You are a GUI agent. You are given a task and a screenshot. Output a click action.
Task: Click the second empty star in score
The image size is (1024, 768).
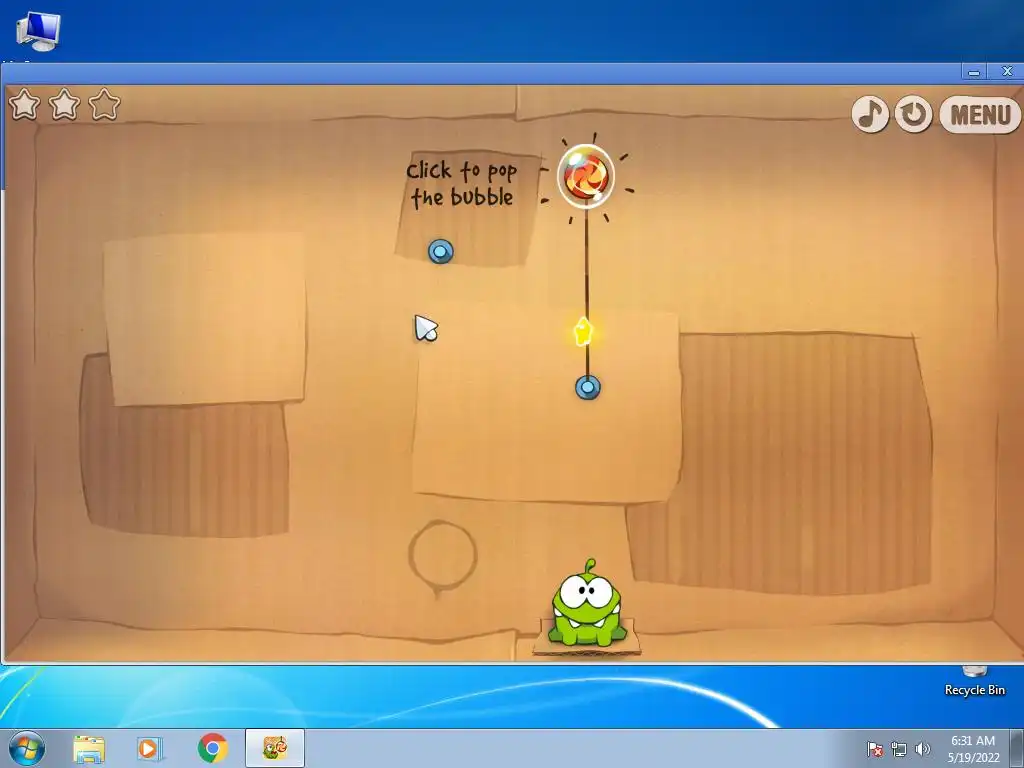65,104
